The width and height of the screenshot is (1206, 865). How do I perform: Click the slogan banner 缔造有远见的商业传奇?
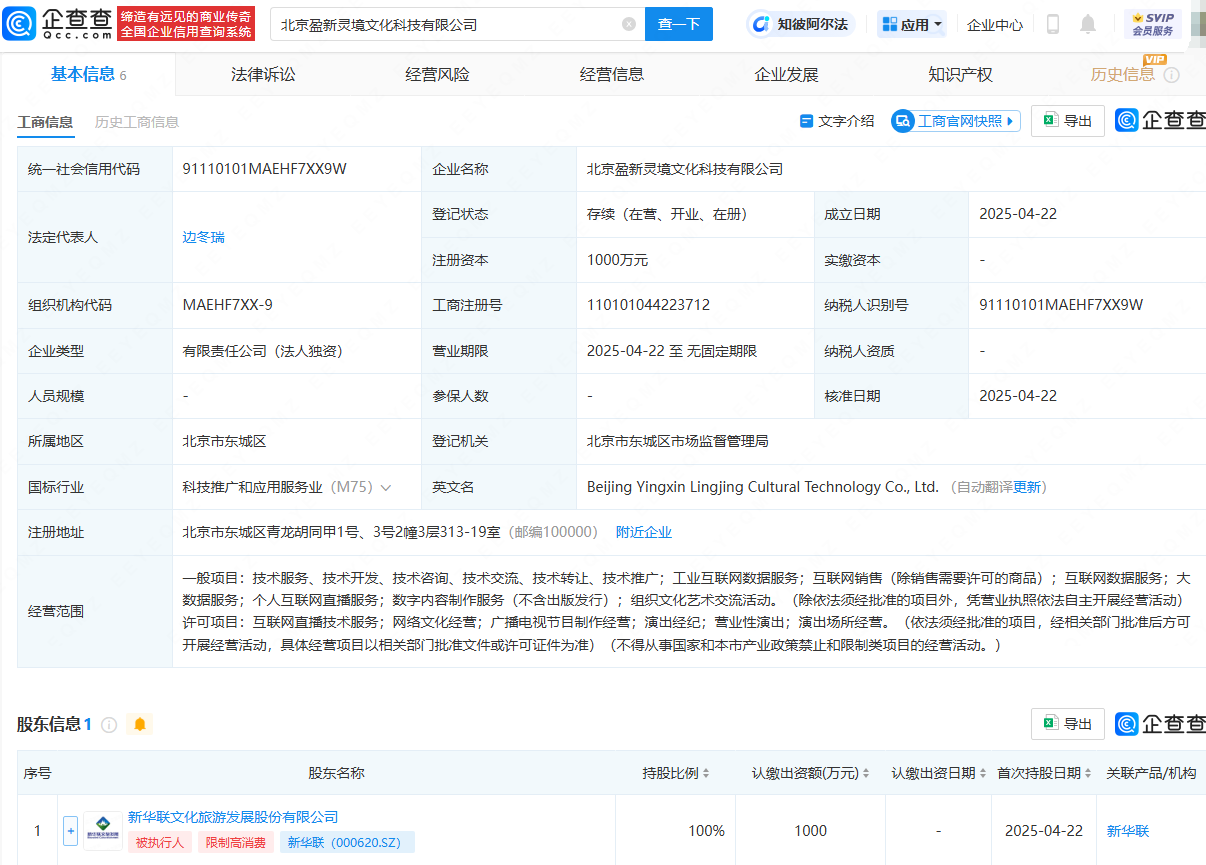click(186, 23)
